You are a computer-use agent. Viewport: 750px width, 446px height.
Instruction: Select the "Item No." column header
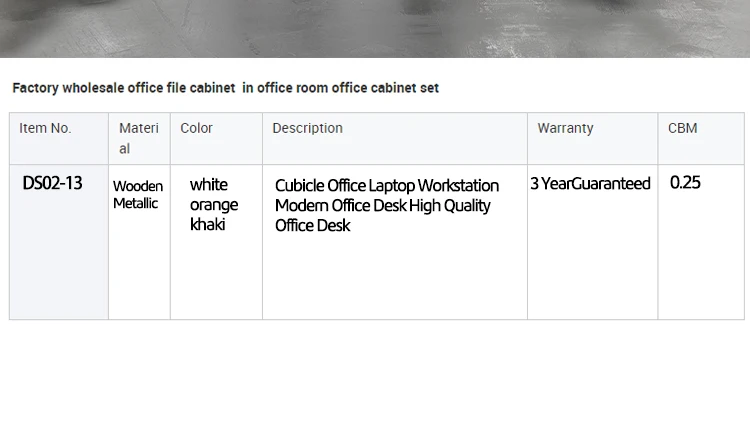[x=46, y=128]
